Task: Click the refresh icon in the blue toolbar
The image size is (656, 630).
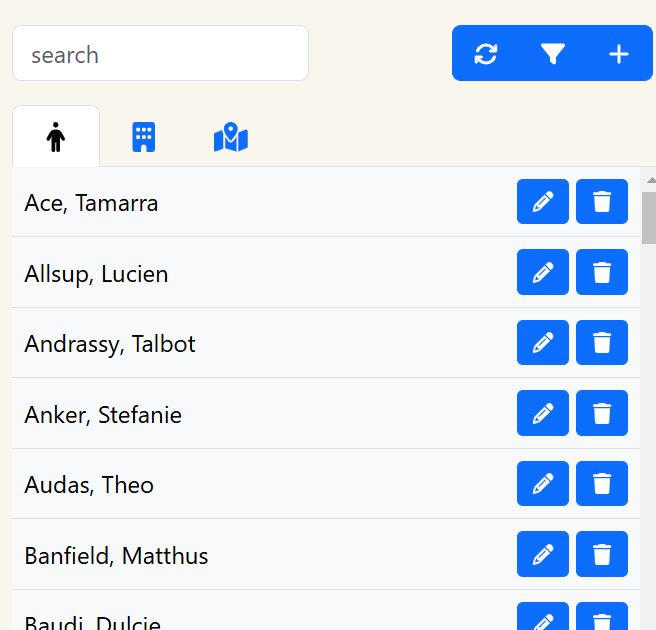Action: coord(486,54)
